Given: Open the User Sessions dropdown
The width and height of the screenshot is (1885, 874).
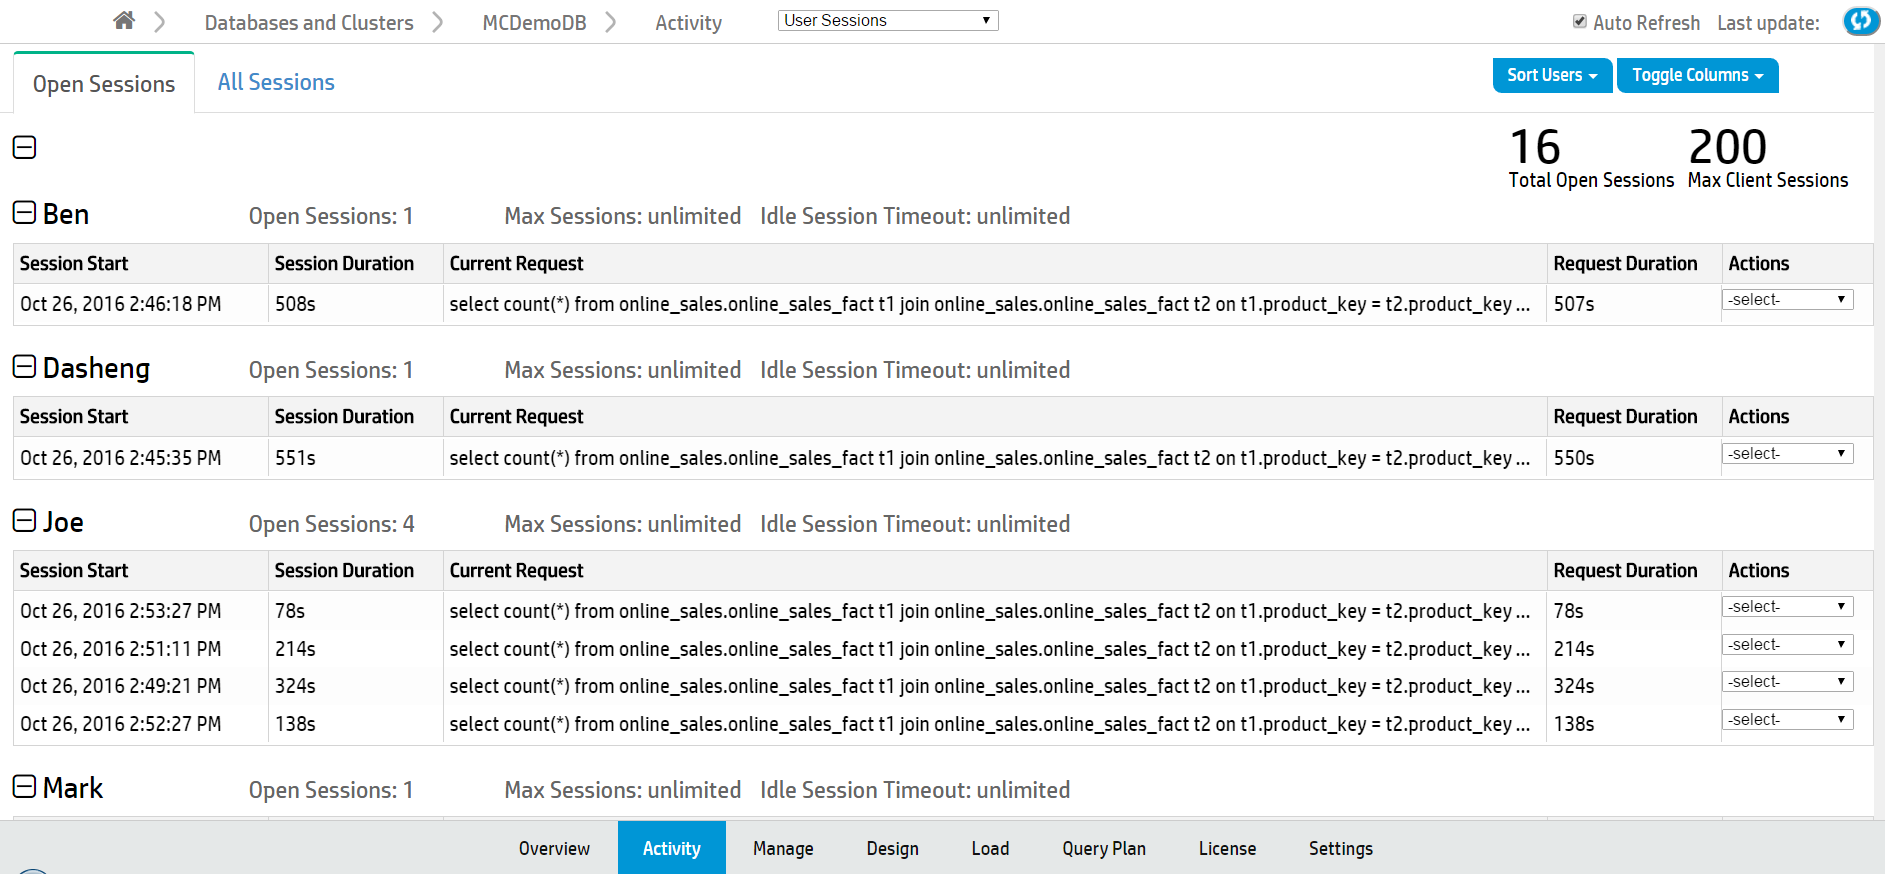Looking at the screenshot, I should point(887,21).
